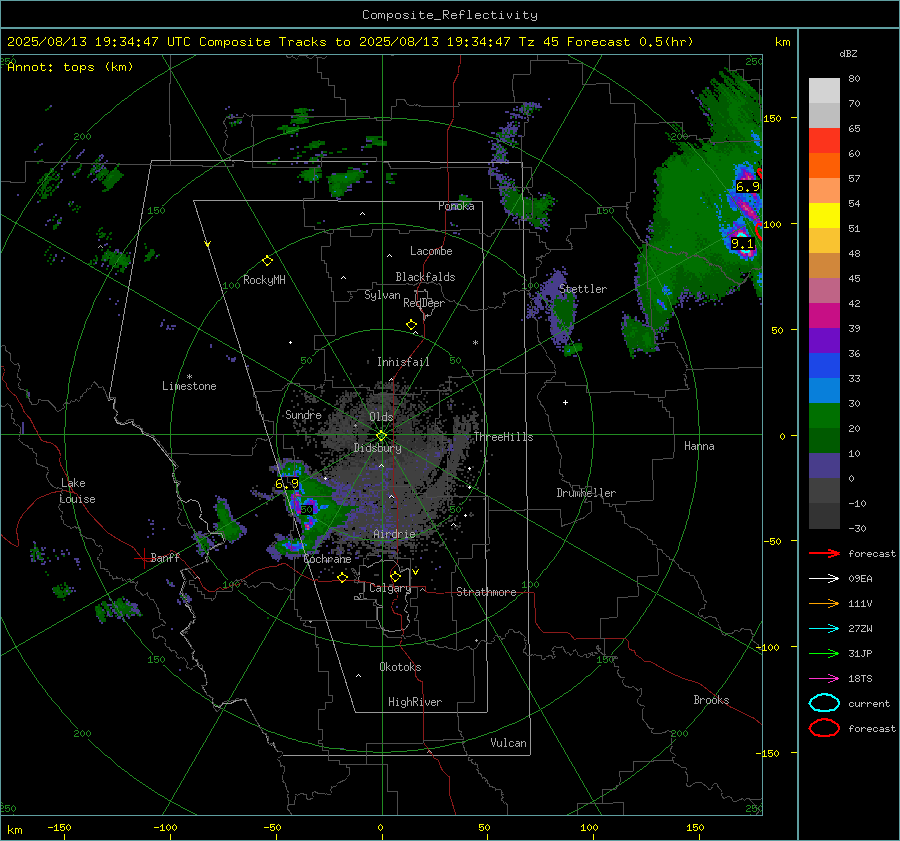
Task: Click the yellow diamond marker south of Cochrane
Action: click(342, 577)
